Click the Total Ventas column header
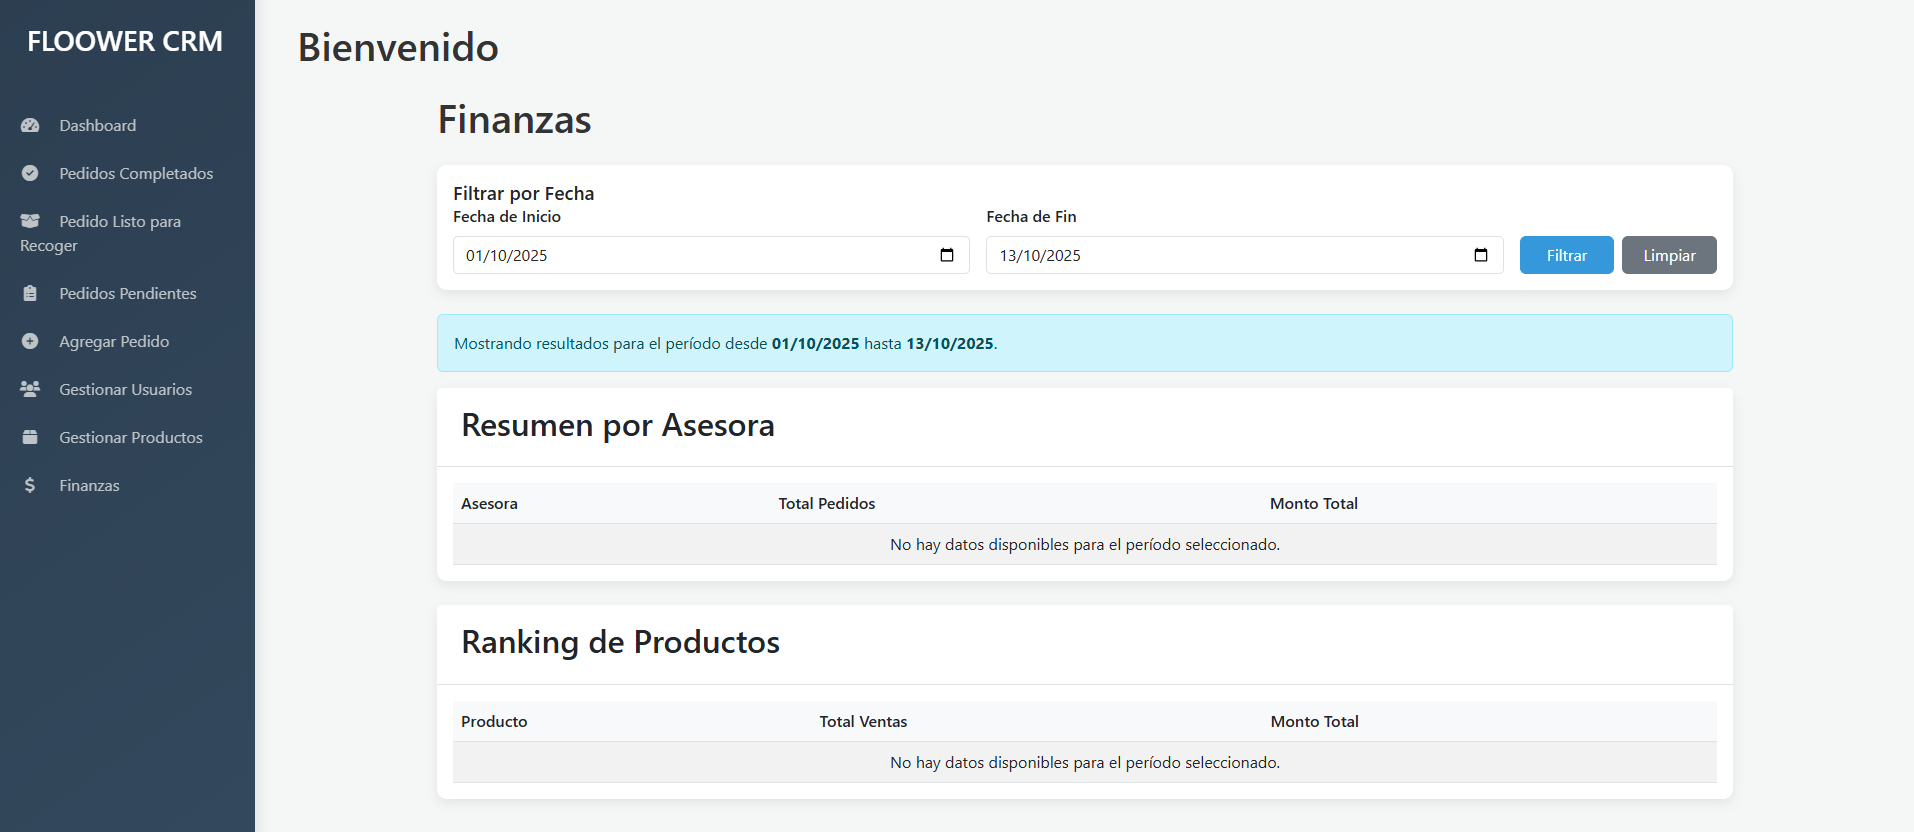 [x=863, y=722]
